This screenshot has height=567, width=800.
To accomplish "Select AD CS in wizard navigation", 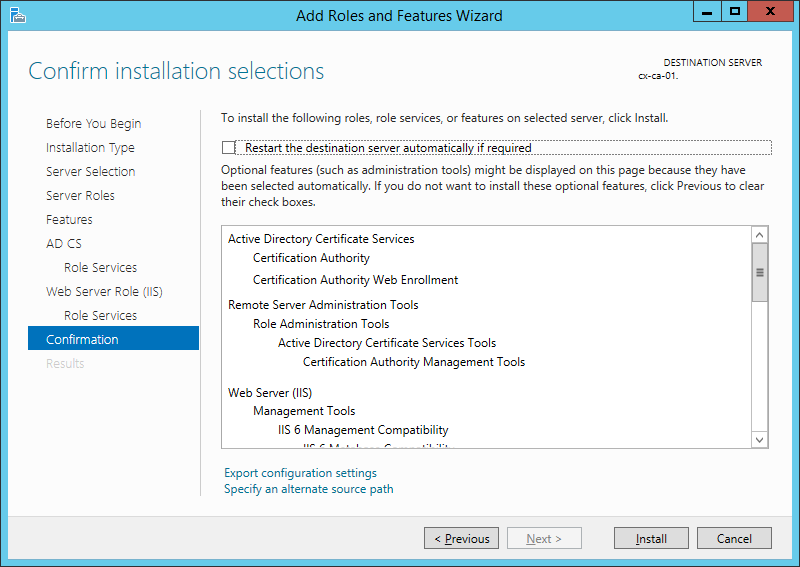I will (64, 244).
